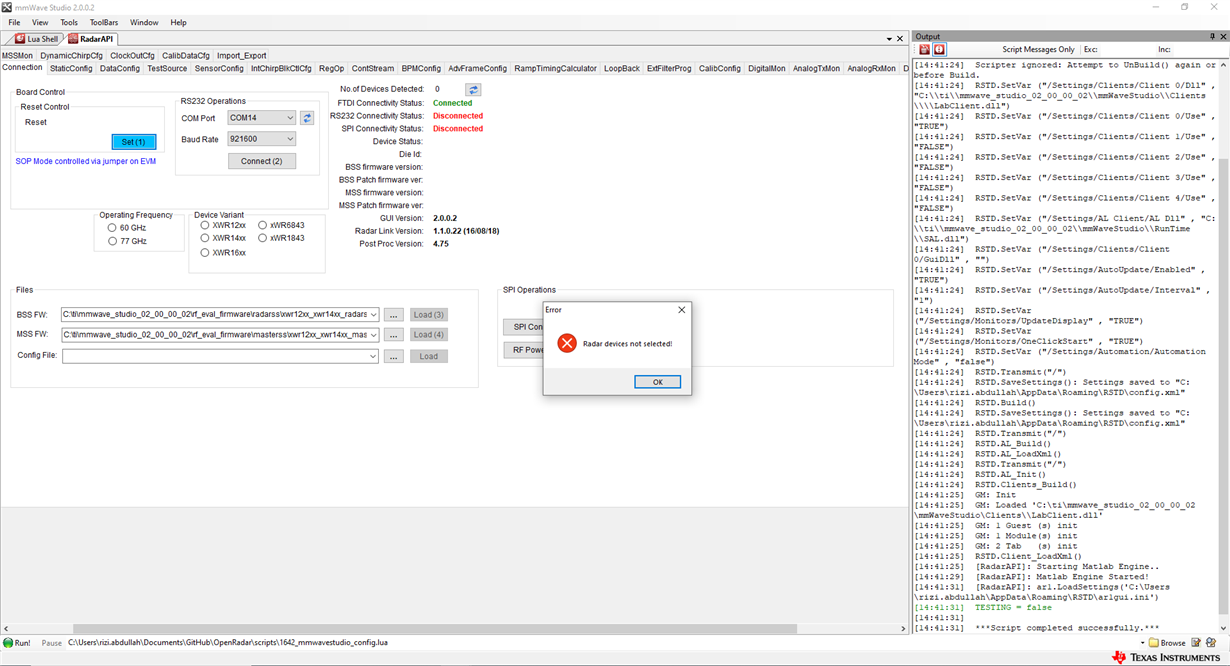This screenshot has width=1230, height=666.
Task: Click the Load (3) button for BSS FW
Action: (x=428, y=314)
